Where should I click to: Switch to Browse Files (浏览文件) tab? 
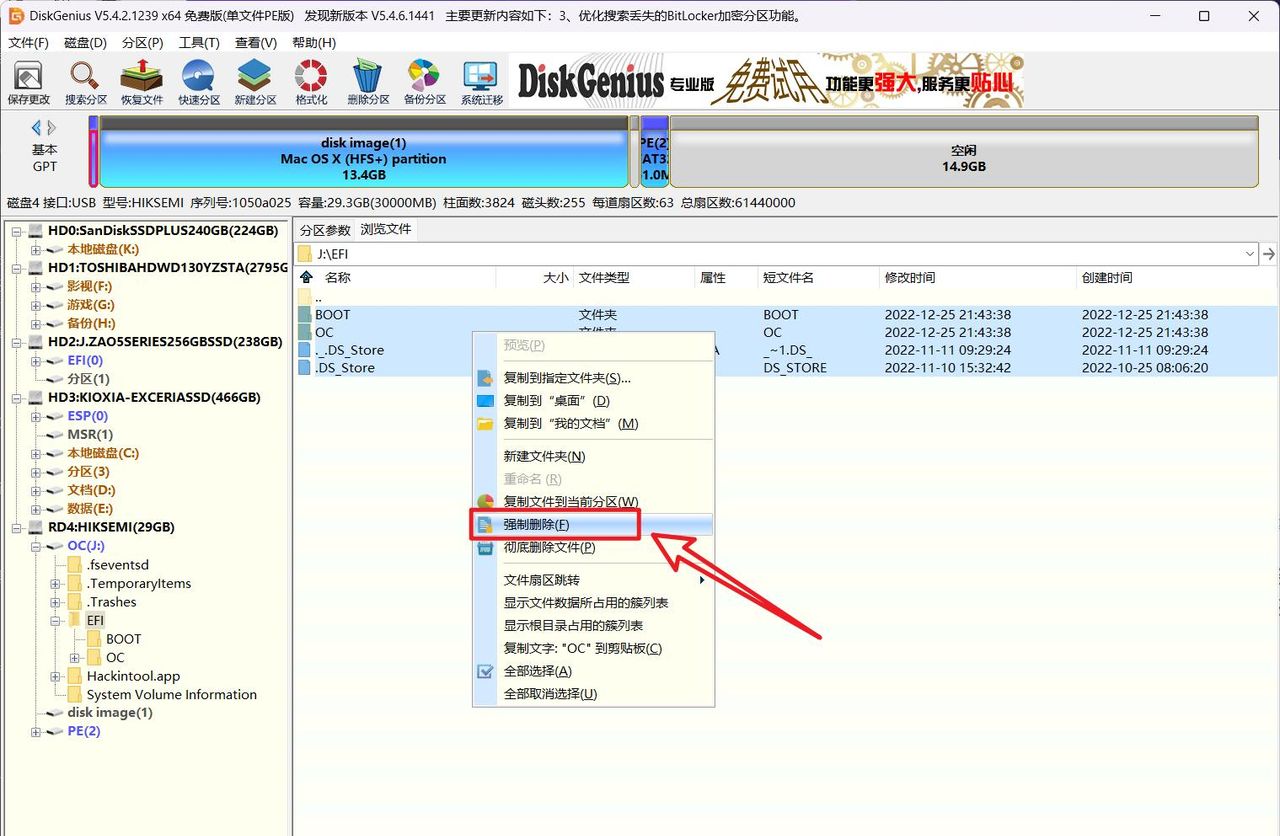385,229
